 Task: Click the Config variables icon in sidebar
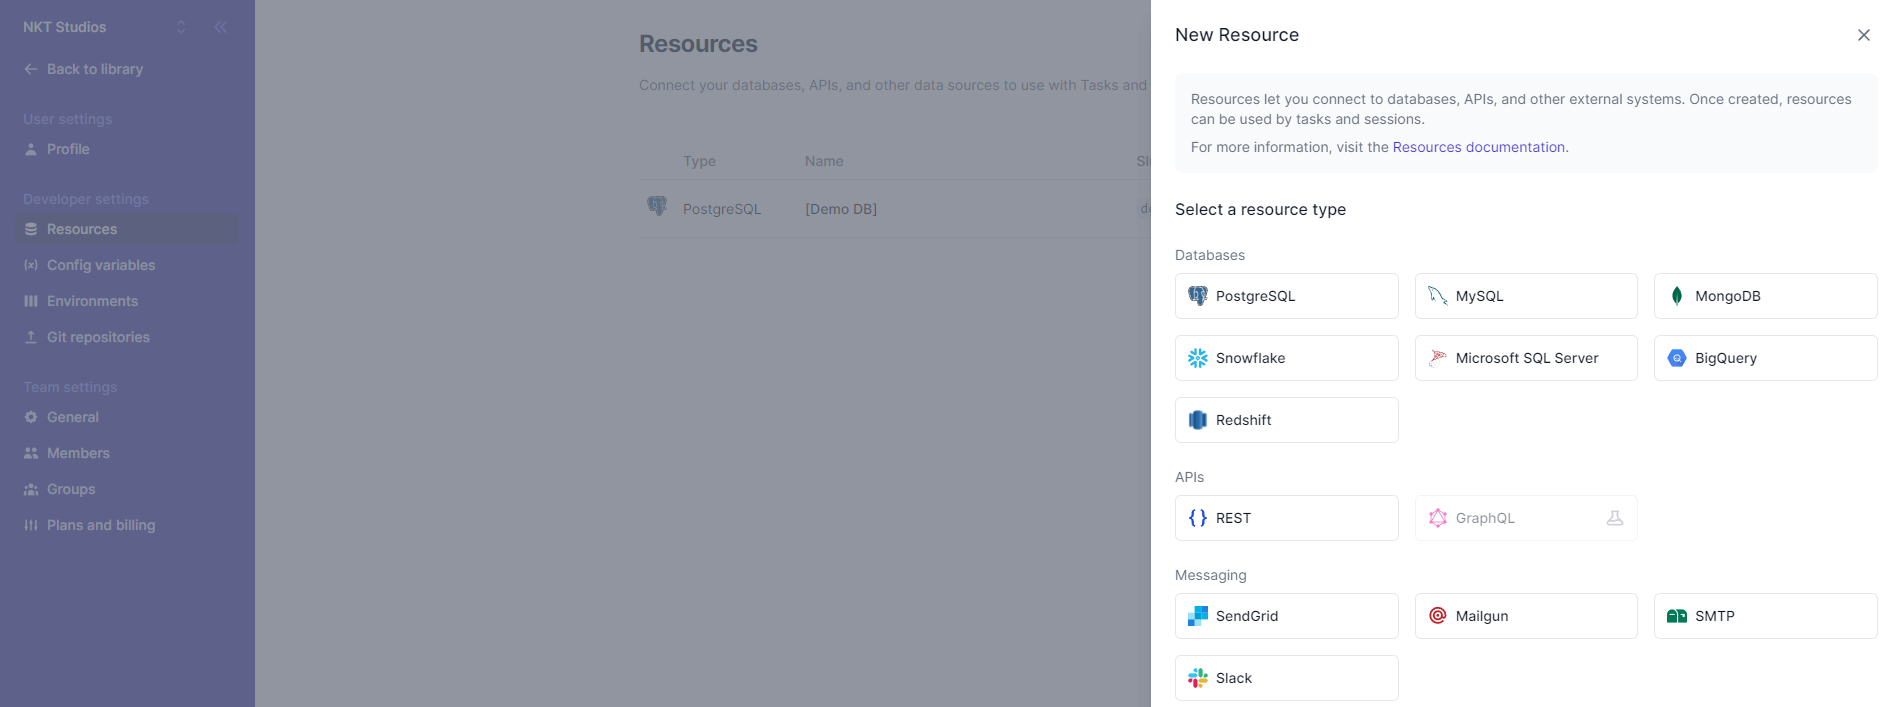[x=31, y=265]
